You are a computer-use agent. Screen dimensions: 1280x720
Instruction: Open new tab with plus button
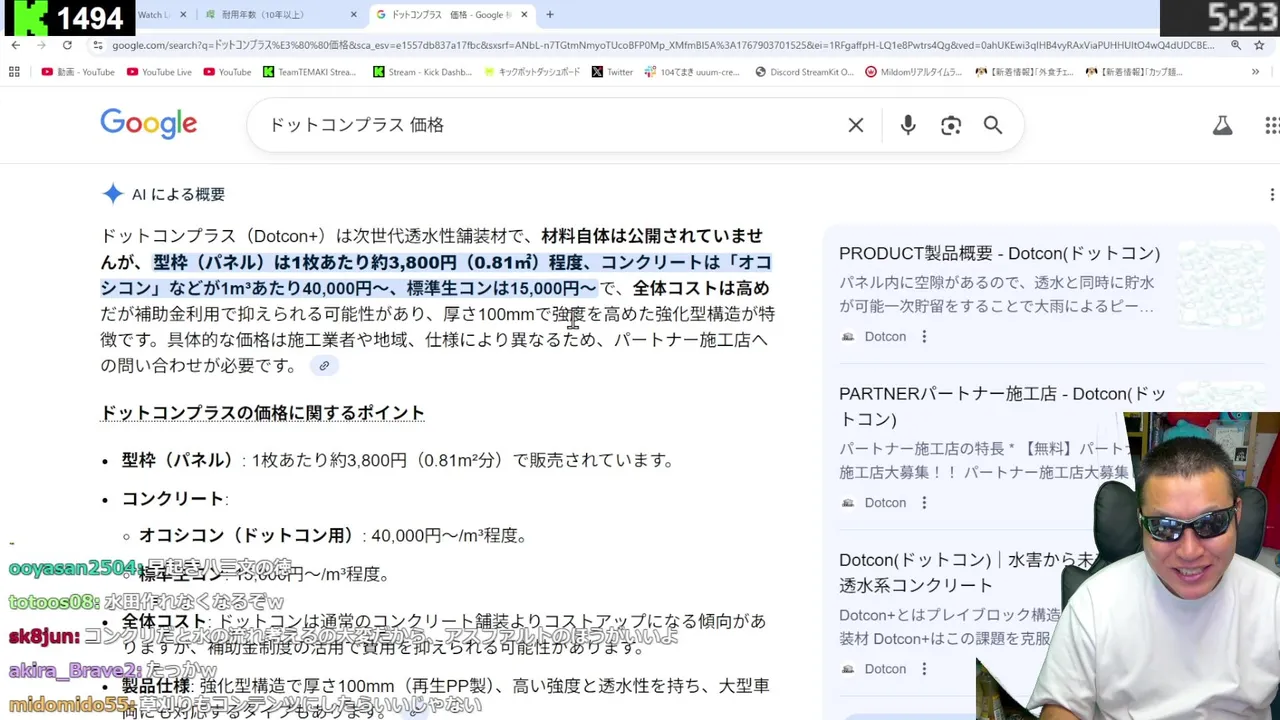tap(549, 15)
